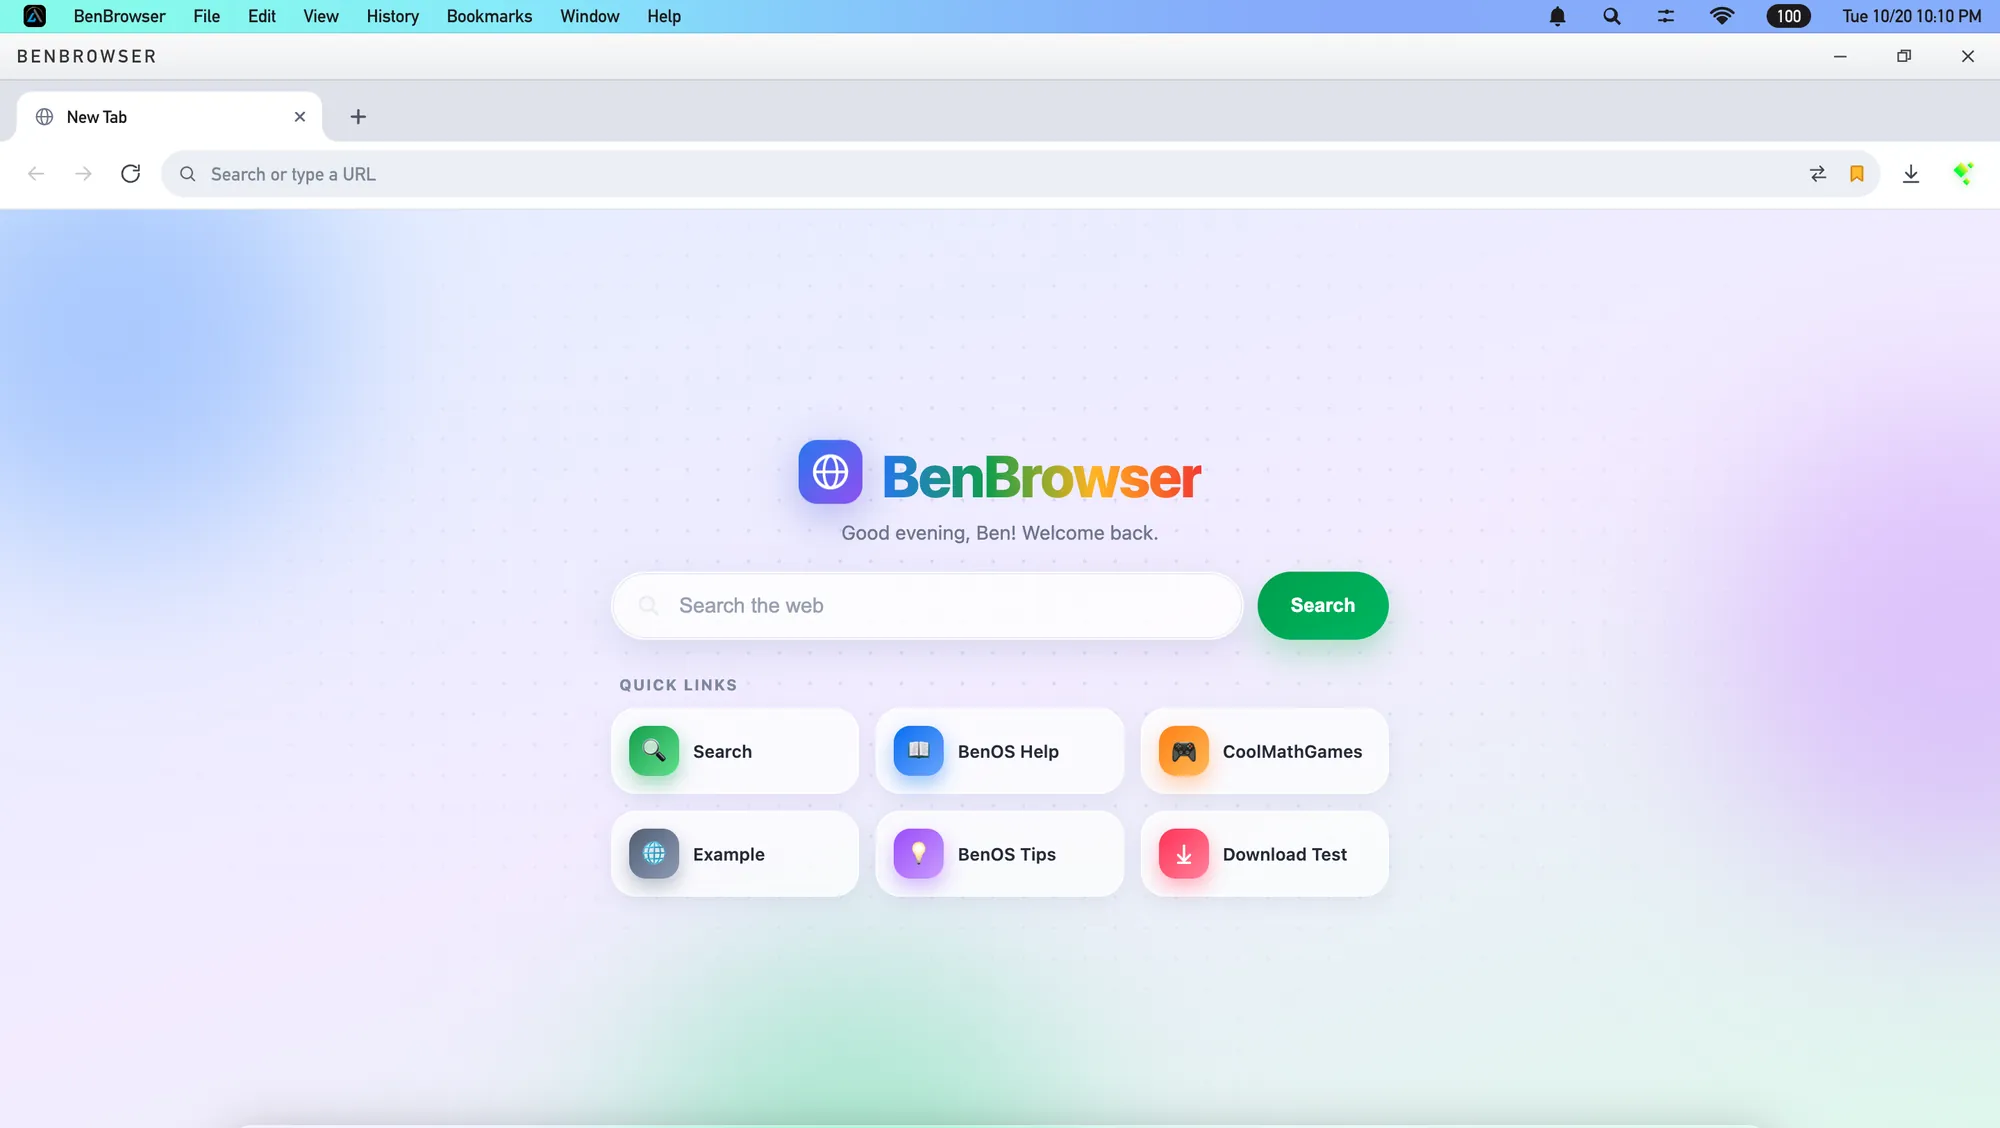
Task: Select the New Tab tab
Action: 170,117
